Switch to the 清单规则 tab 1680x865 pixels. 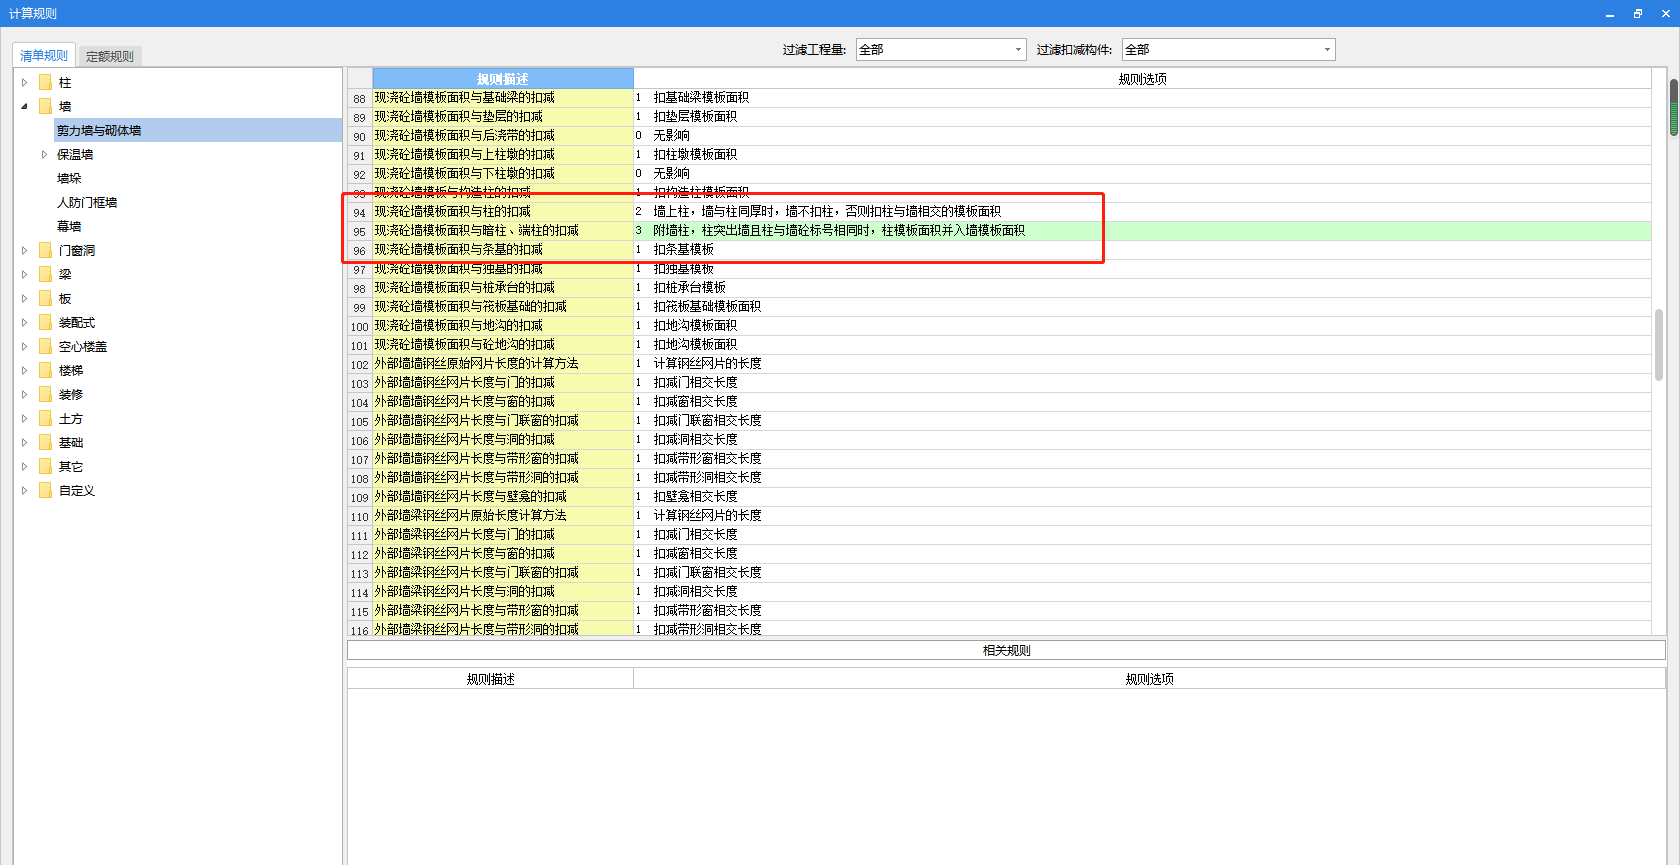(44, 56)
